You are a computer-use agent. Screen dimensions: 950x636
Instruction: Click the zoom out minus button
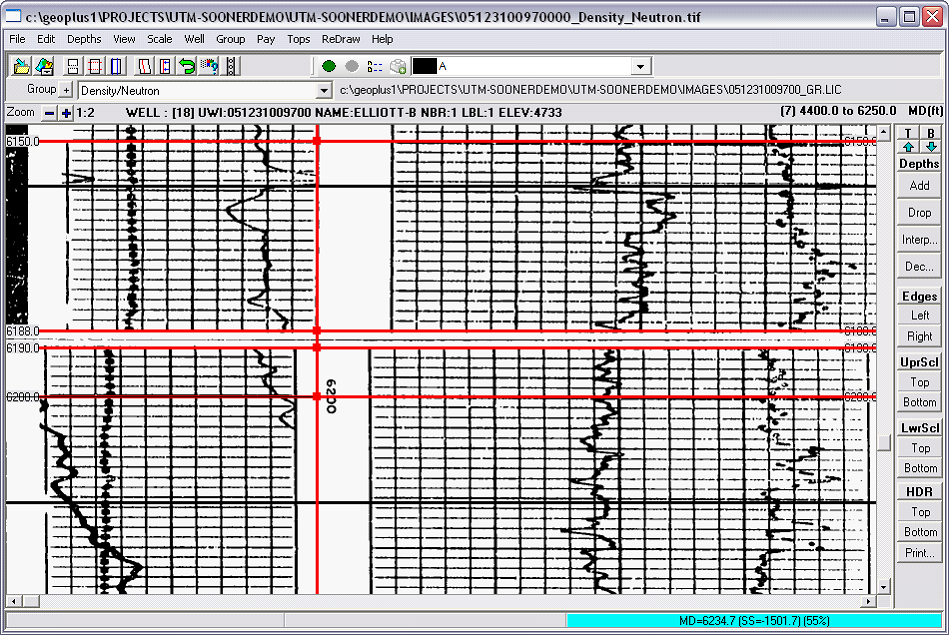49,113
